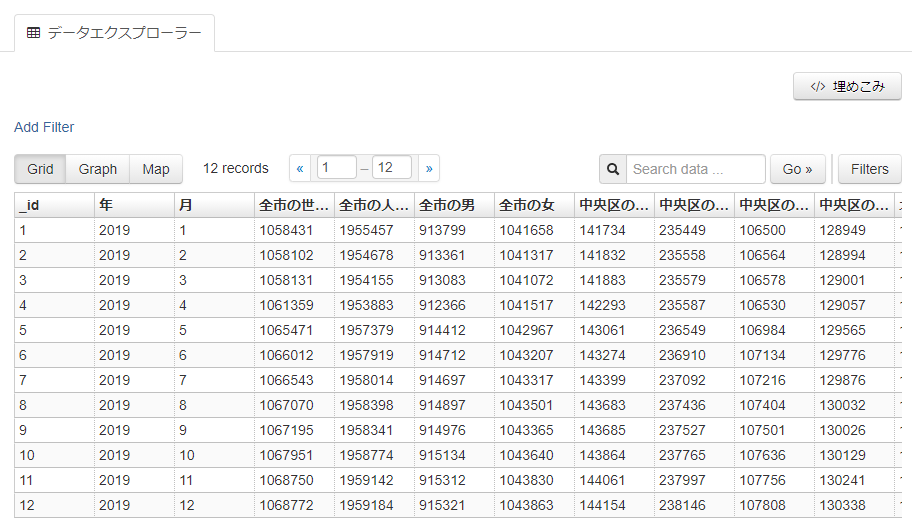The height and width of the screenshot is (525, 912).
Task: Click the end record field showing 12
Action: click(x=392, y=168)
